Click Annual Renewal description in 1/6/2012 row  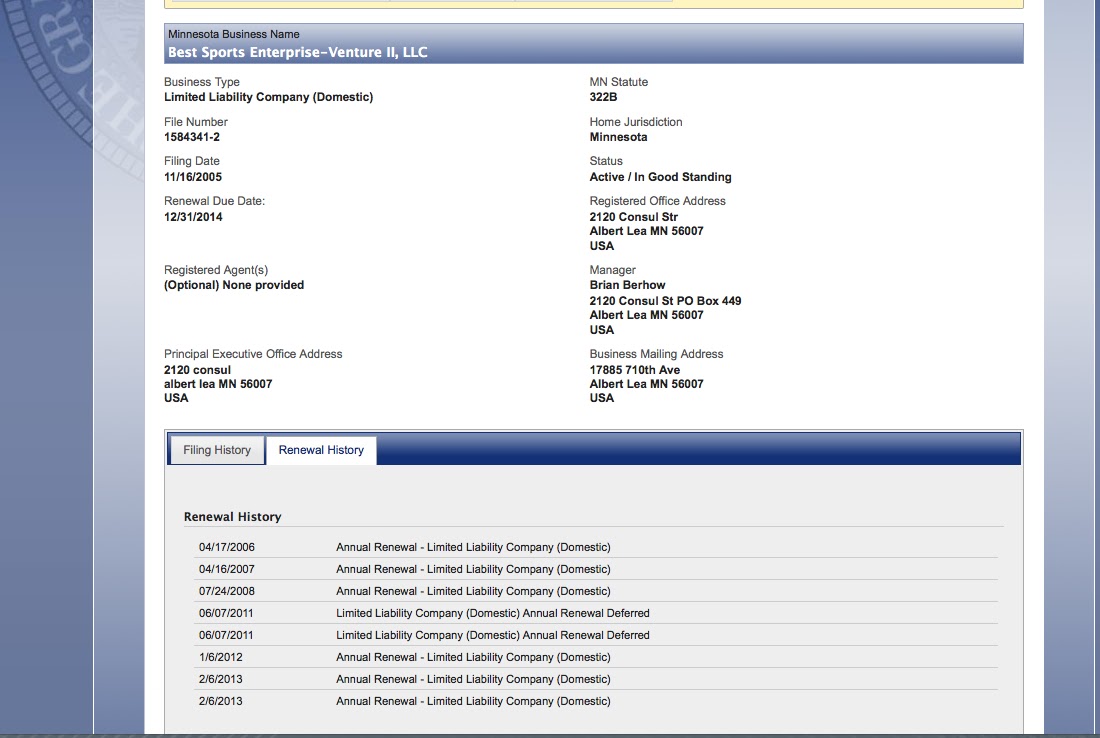click(x=473, y=657)
